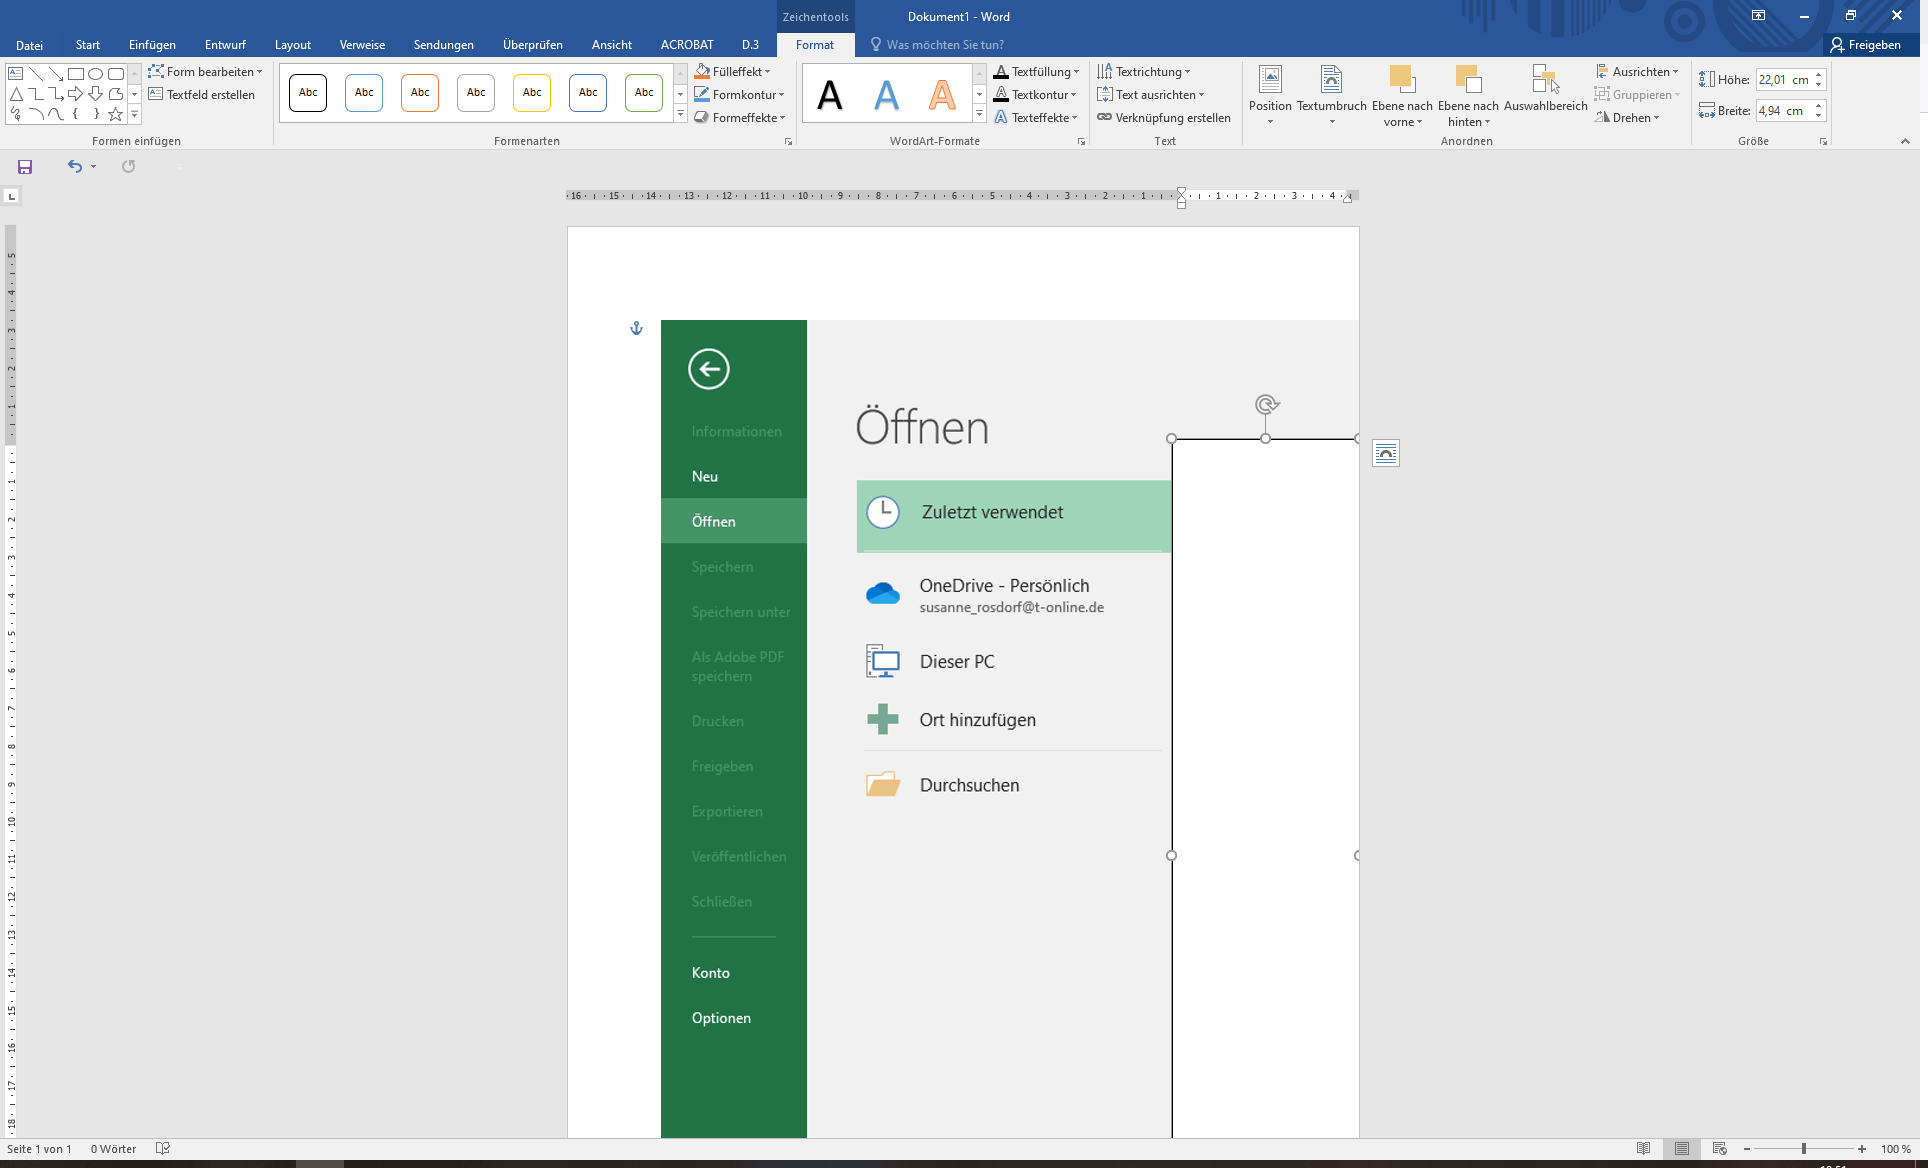Select the five-point star shape

[116, 114]
